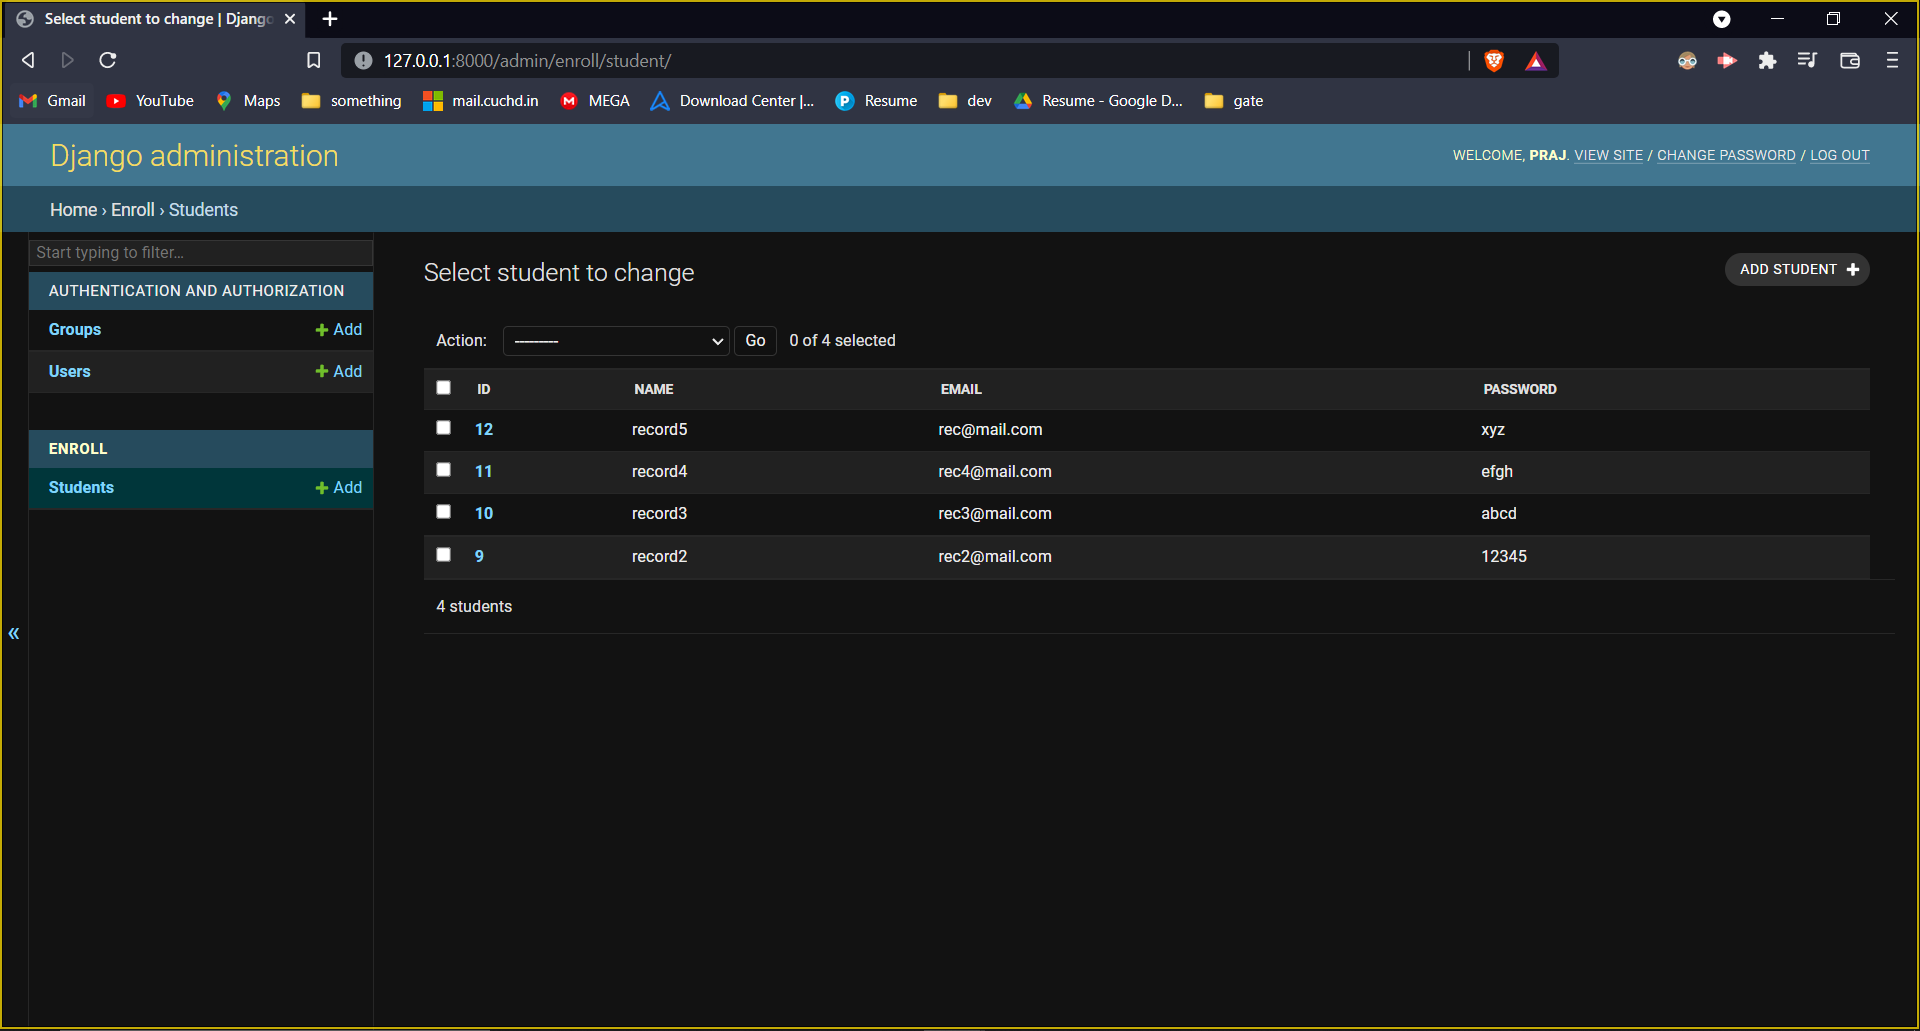Image resolution: width=1920 pixels, height=1031 pixels.
Task: Open Groups in the sidebar
Action: (75, 329)
